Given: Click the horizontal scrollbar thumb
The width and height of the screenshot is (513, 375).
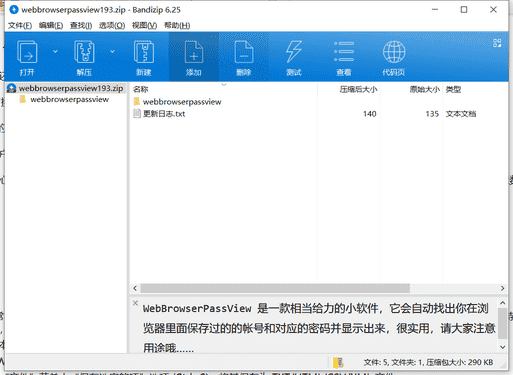Looking at the screenshot, I should (x=275, y=288).
